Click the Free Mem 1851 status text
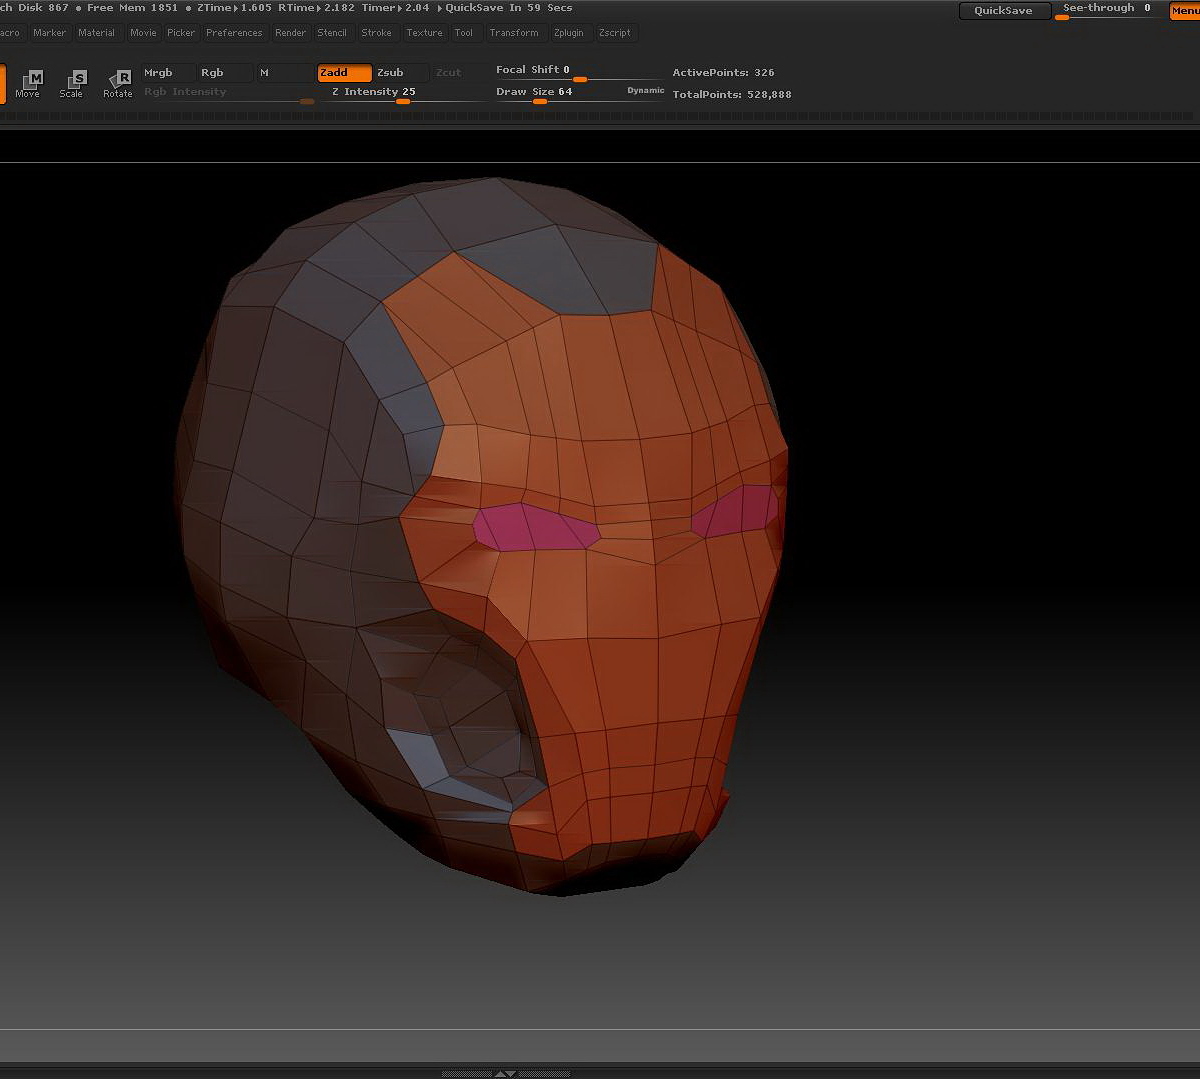The height and width of the screenshot is (1079, 1200). pos(132,8)
